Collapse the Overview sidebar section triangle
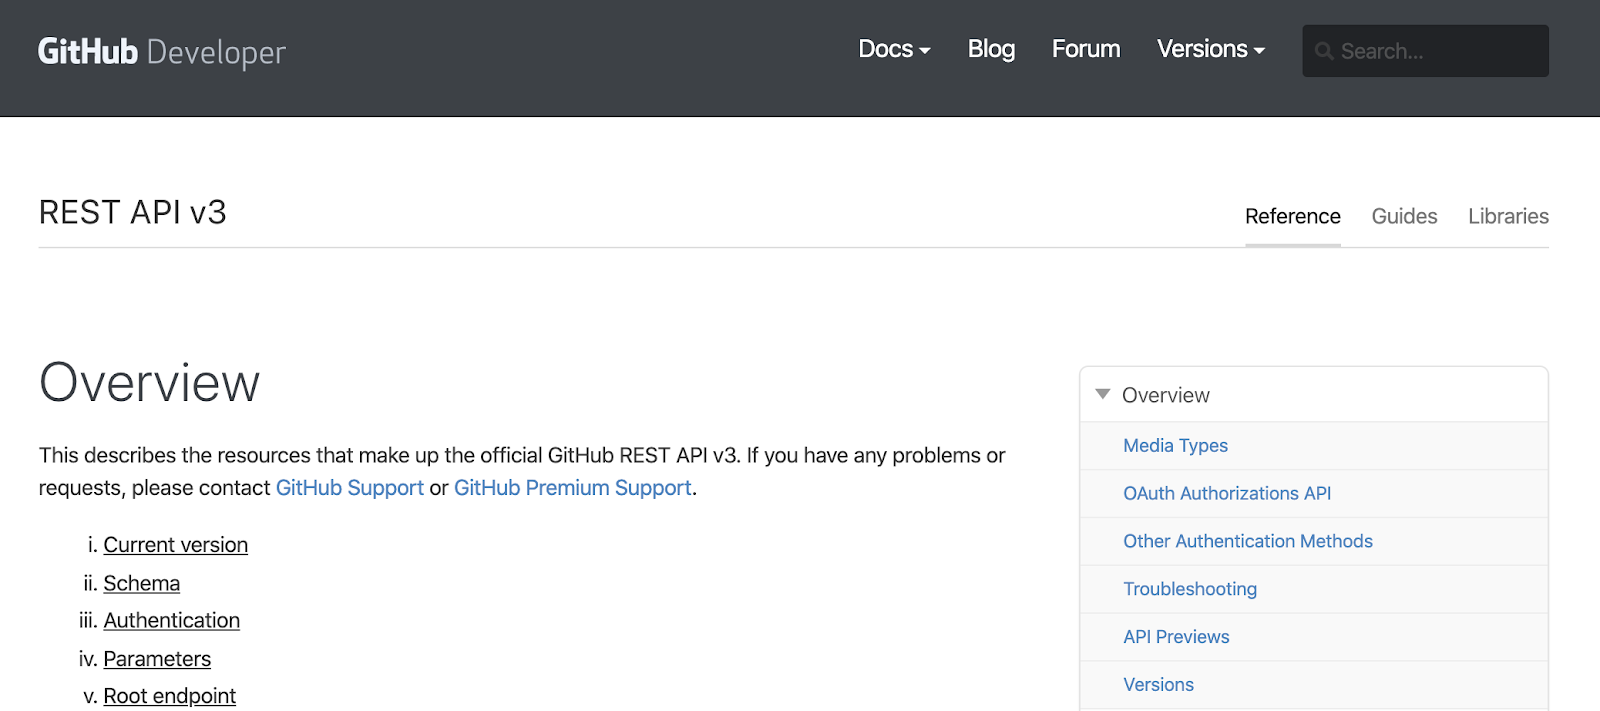1600x711 pixels. [1103, 394]
